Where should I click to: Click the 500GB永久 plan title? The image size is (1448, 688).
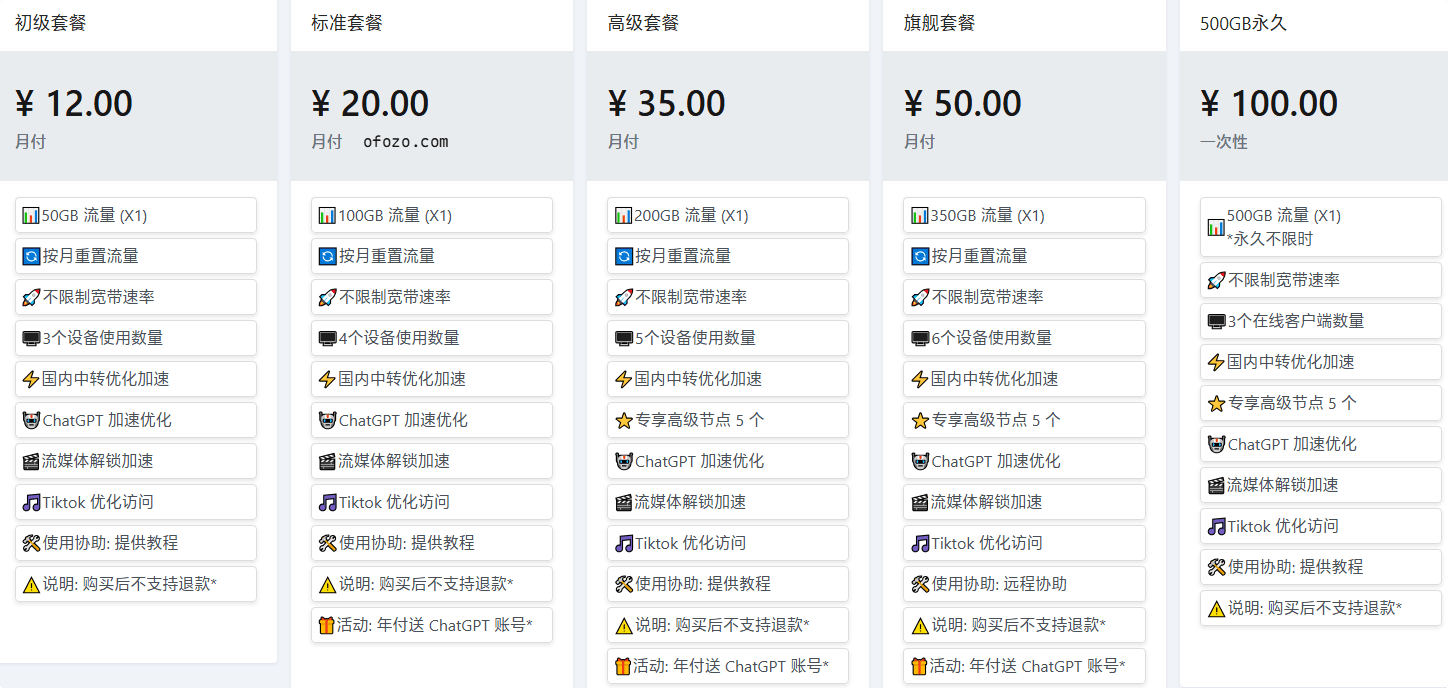click(x=1243, y=23)
